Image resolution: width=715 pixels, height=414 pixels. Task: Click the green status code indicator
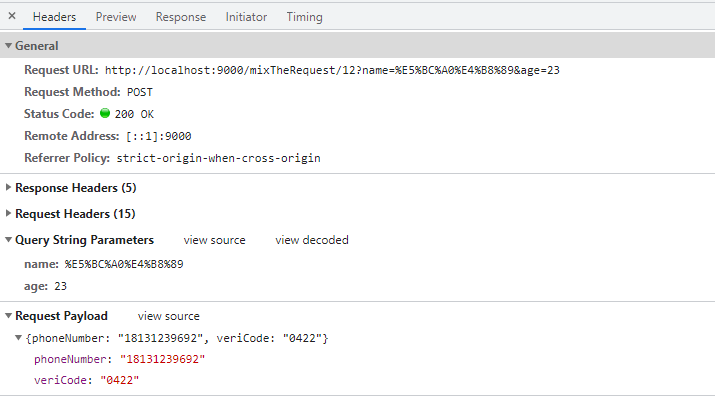pos(105,113)
